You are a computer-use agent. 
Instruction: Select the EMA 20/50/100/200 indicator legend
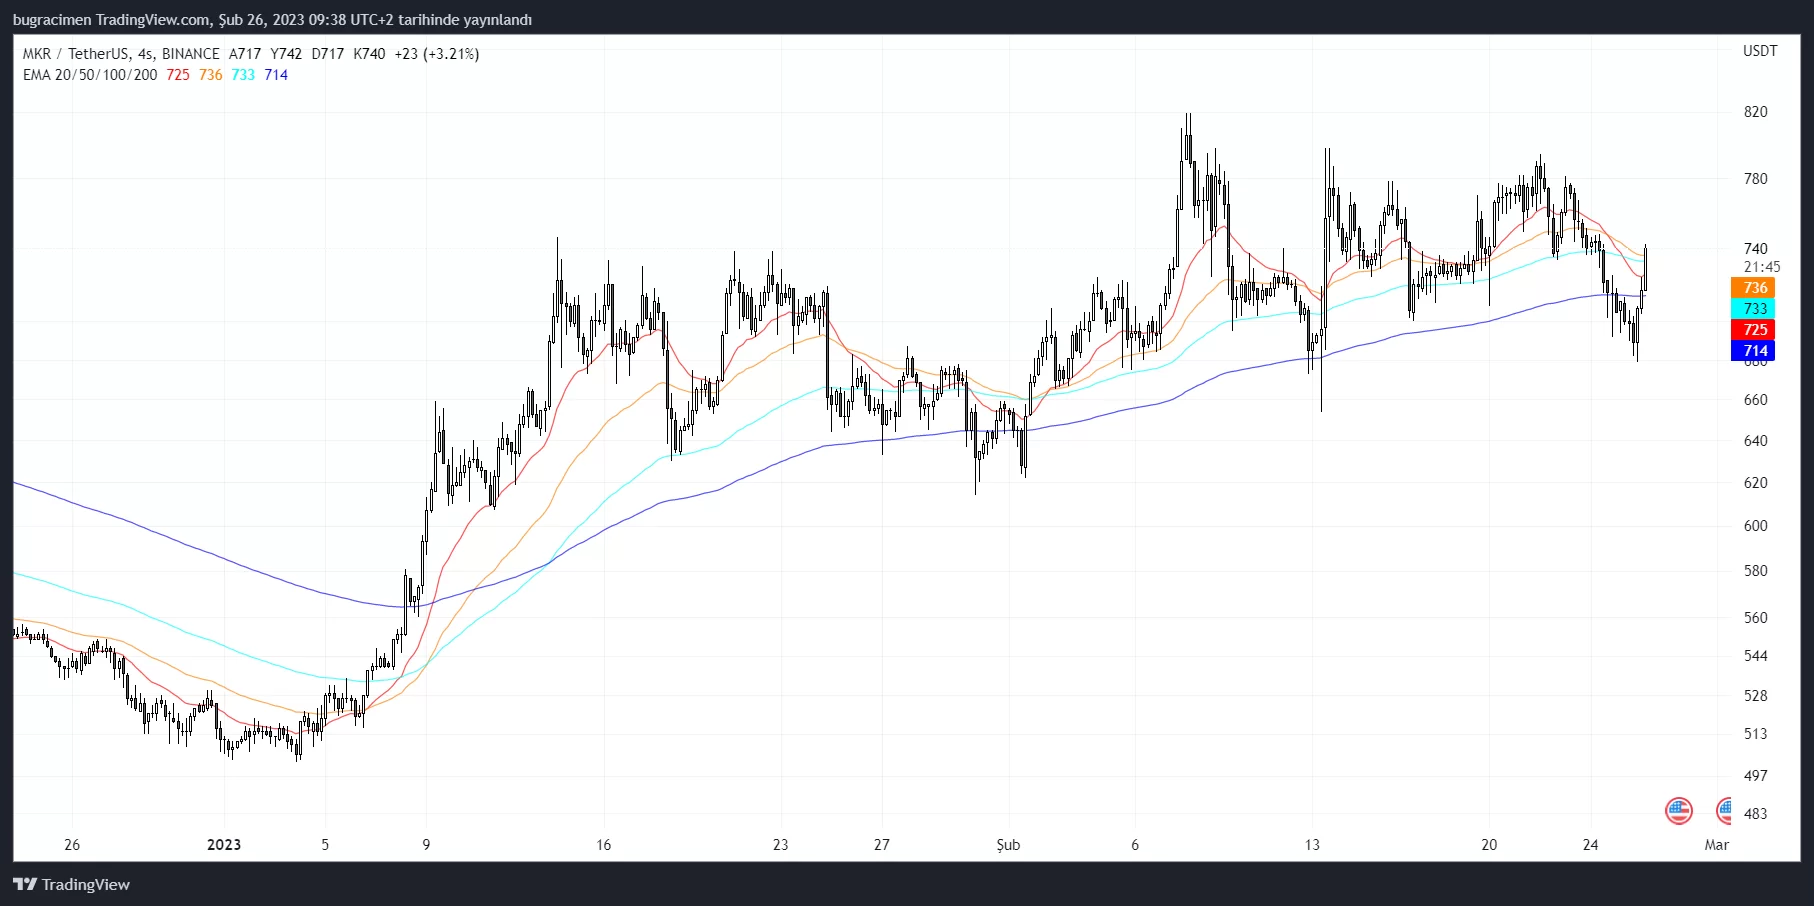(90, 75)
